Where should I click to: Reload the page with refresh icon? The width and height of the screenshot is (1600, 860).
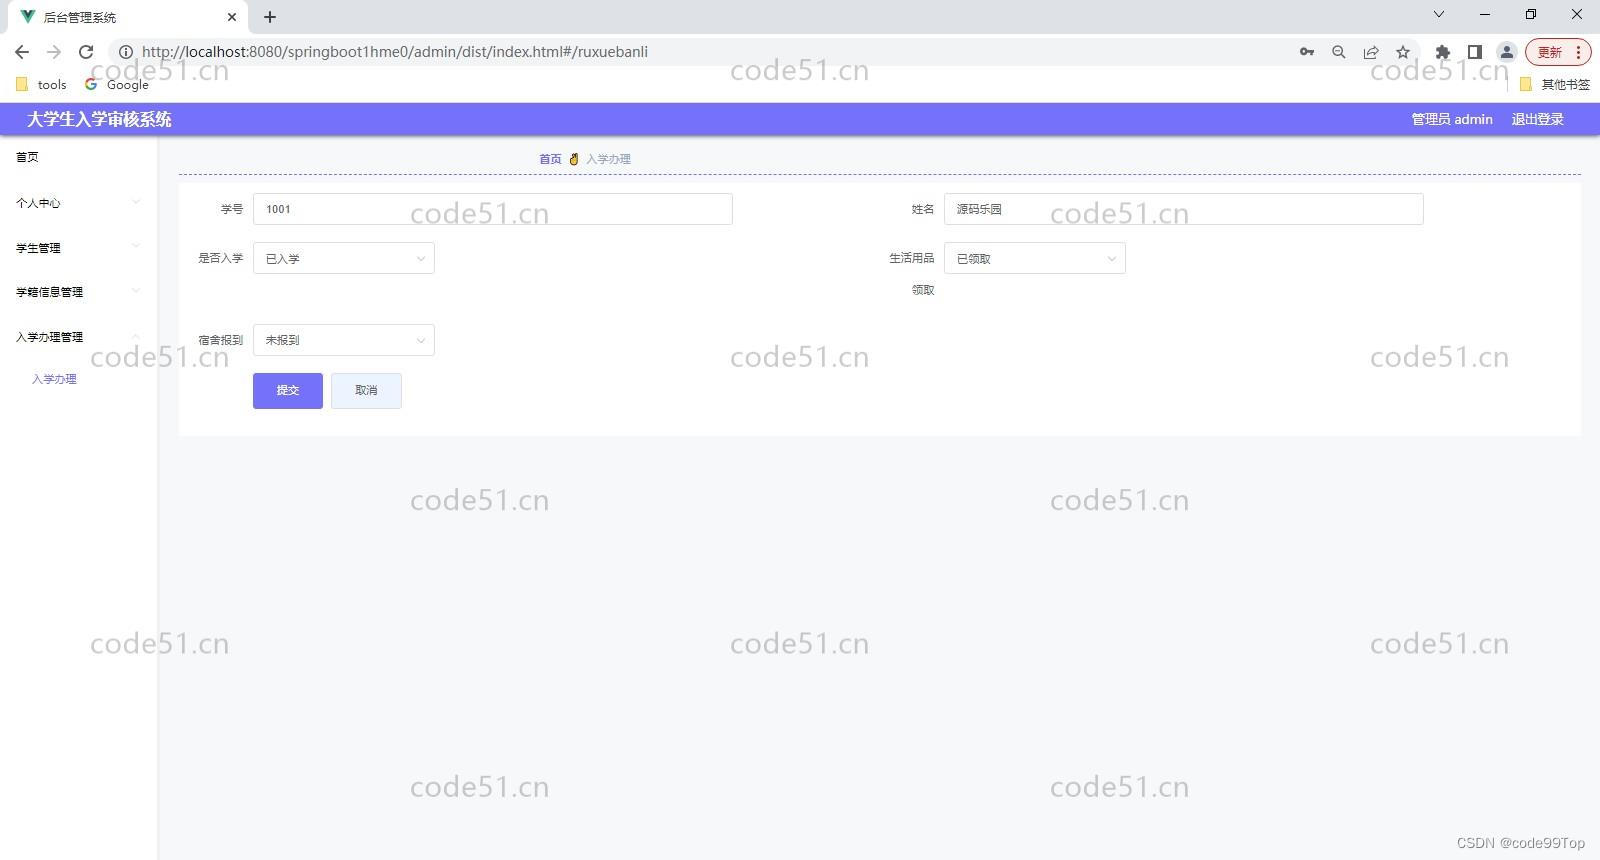[86, 52]
